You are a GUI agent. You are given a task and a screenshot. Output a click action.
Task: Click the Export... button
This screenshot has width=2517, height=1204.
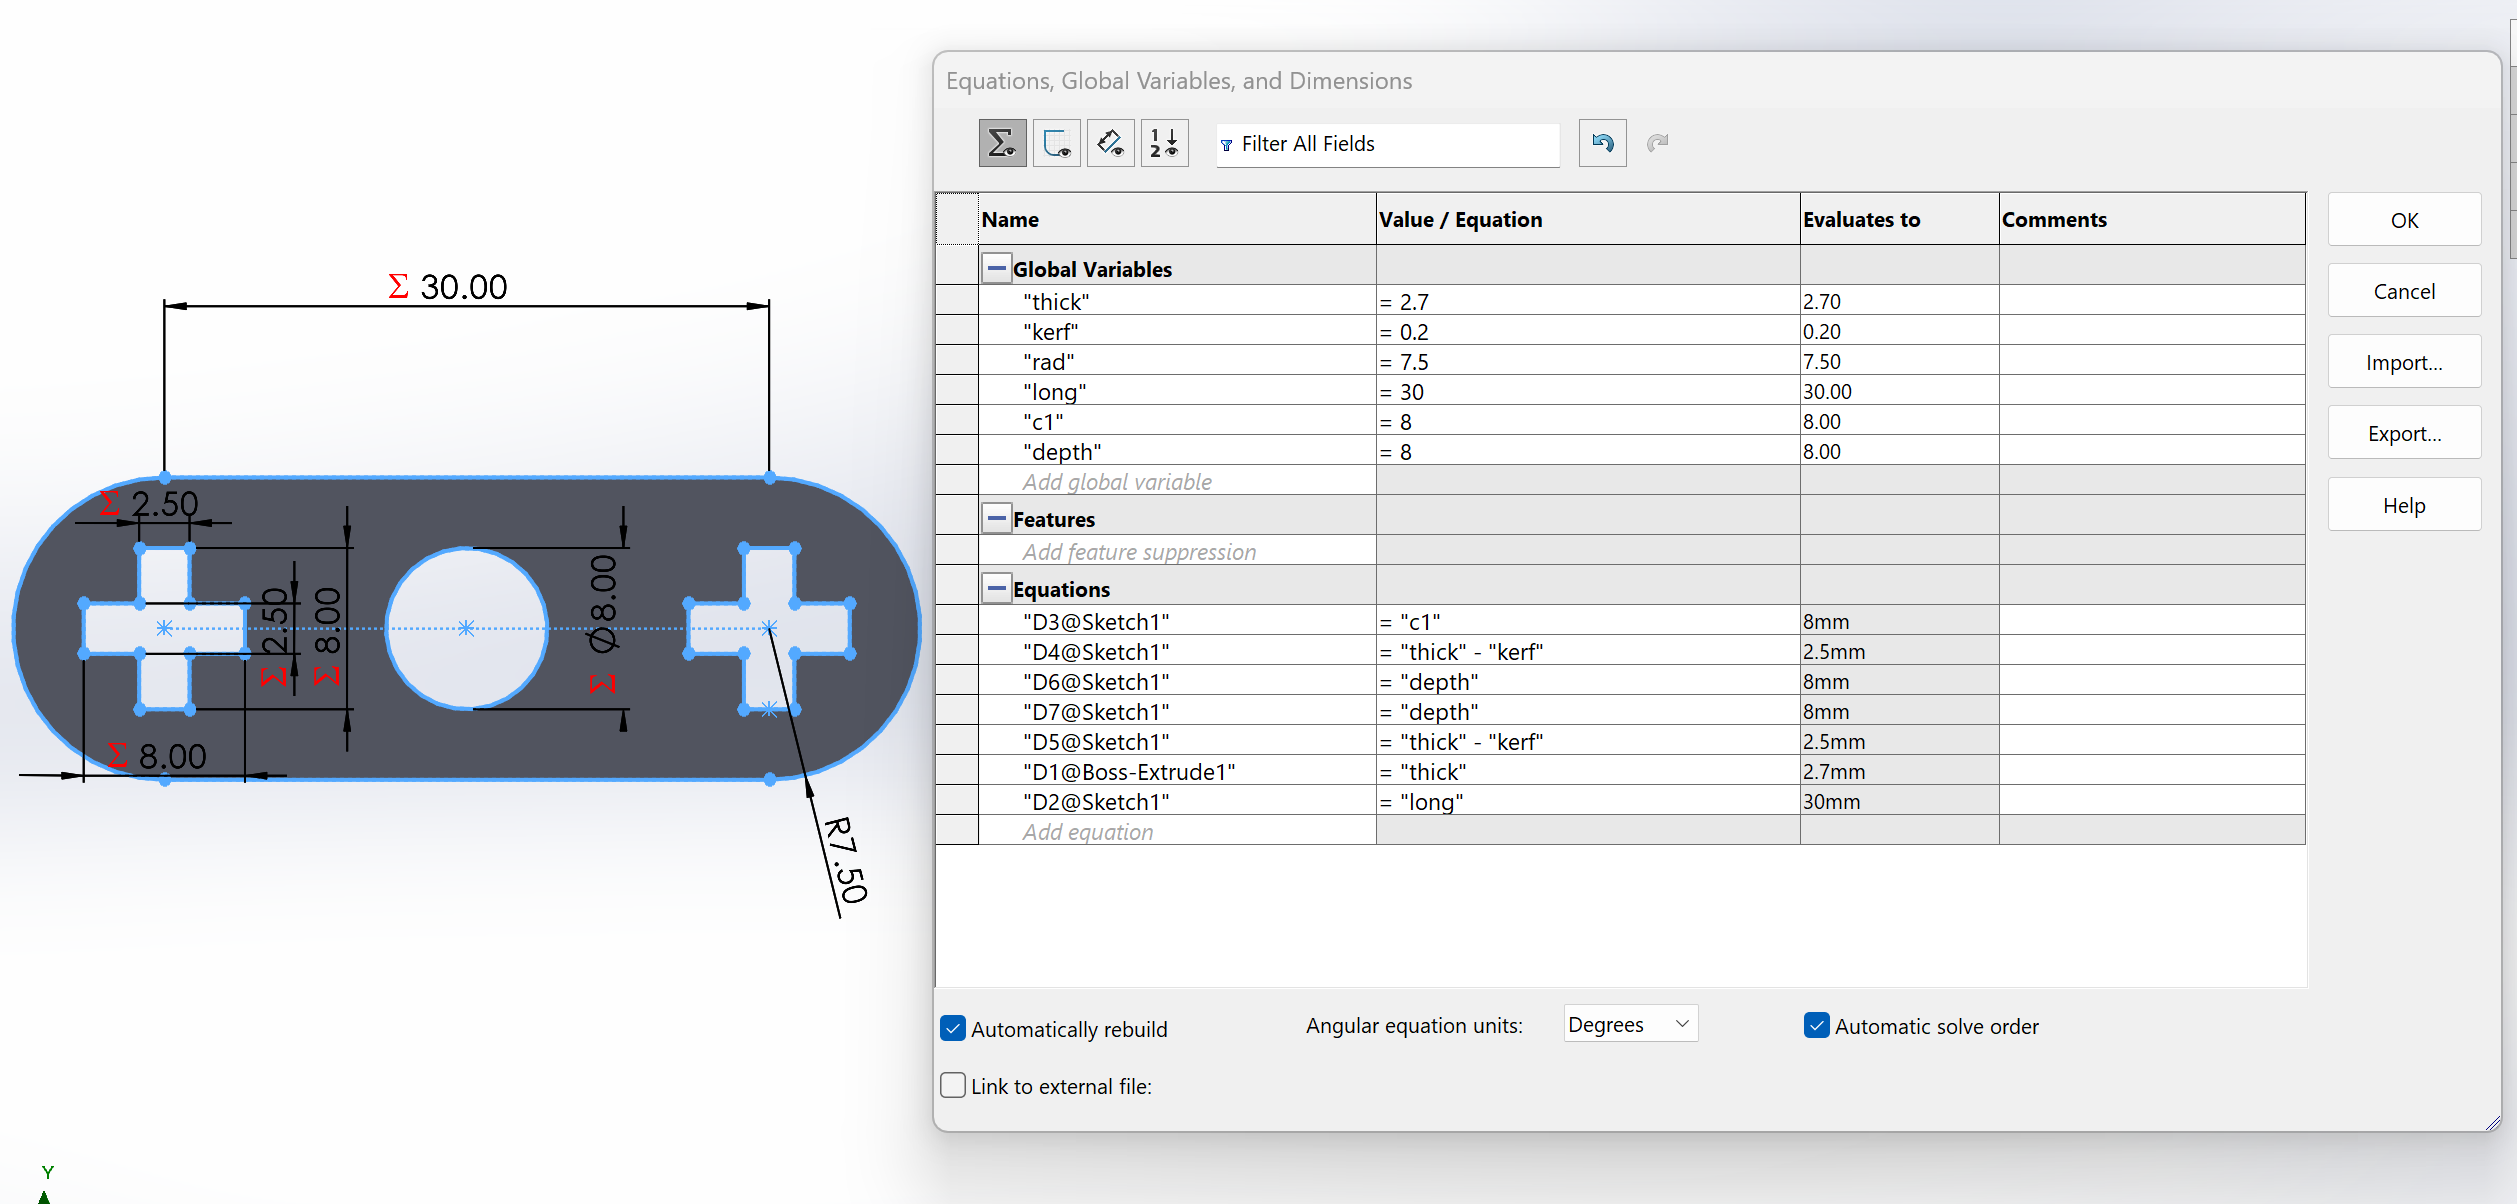(x=2403, y=433)
